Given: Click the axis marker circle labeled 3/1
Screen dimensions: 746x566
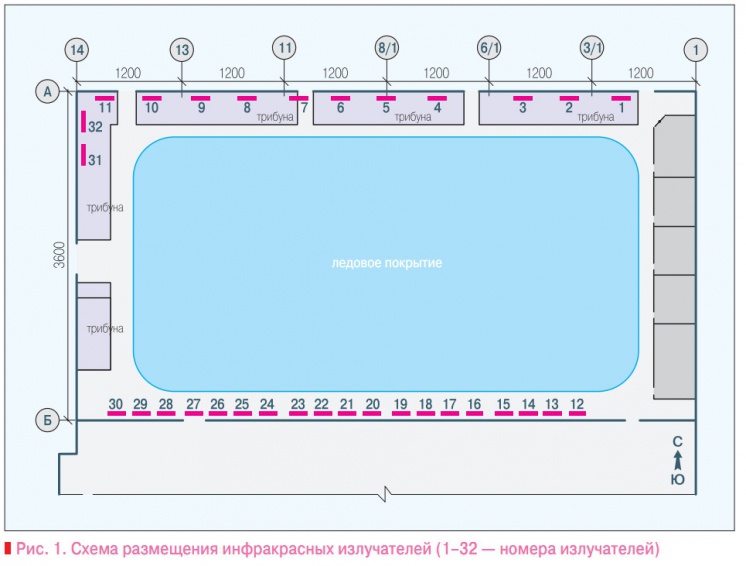Looking at the screenshot, I should pos(591,49).
